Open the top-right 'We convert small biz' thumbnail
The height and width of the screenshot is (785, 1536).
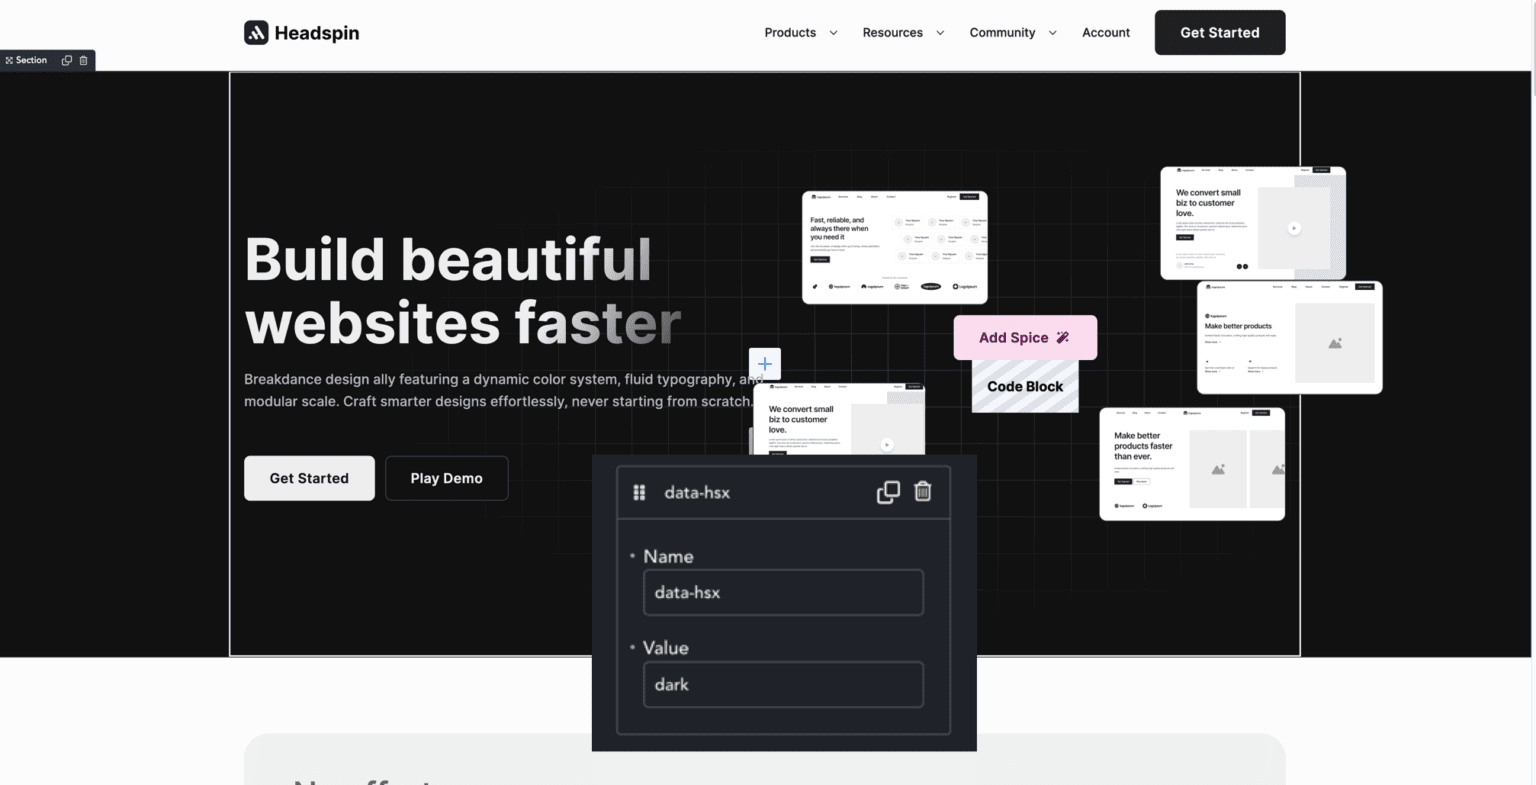tap(1253, 223)
